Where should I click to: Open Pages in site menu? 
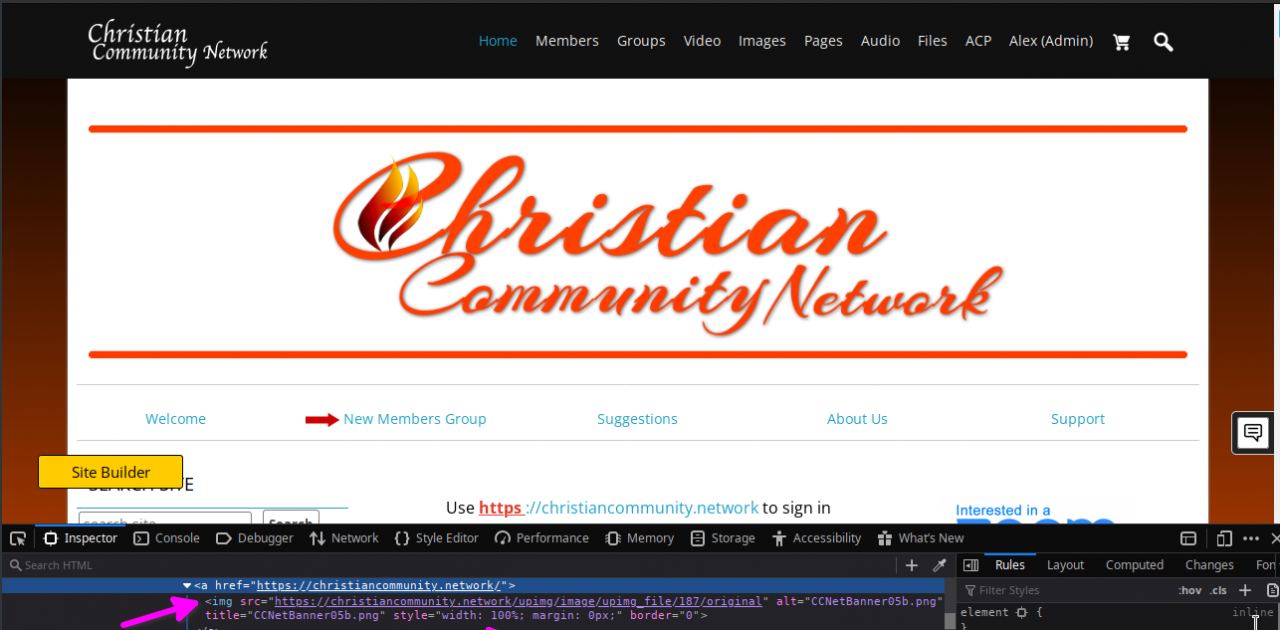click(823, 41)
